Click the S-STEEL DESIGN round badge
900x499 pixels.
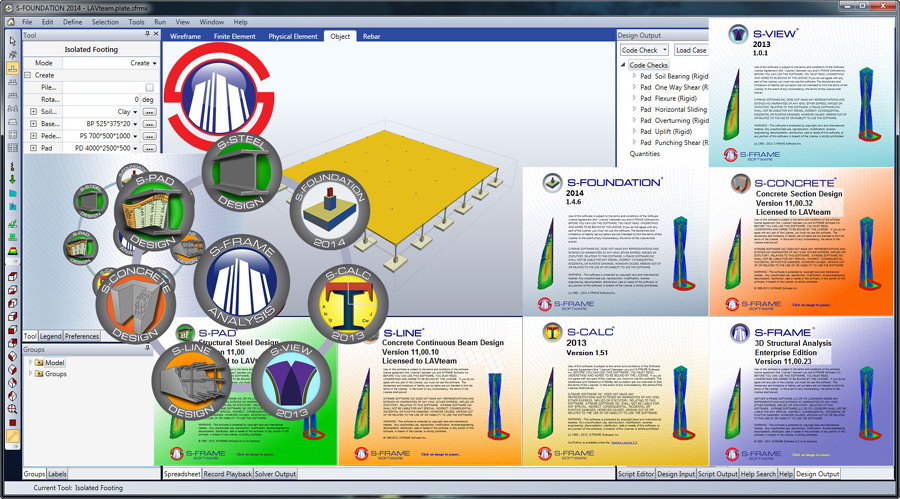(x=242, y=172)
